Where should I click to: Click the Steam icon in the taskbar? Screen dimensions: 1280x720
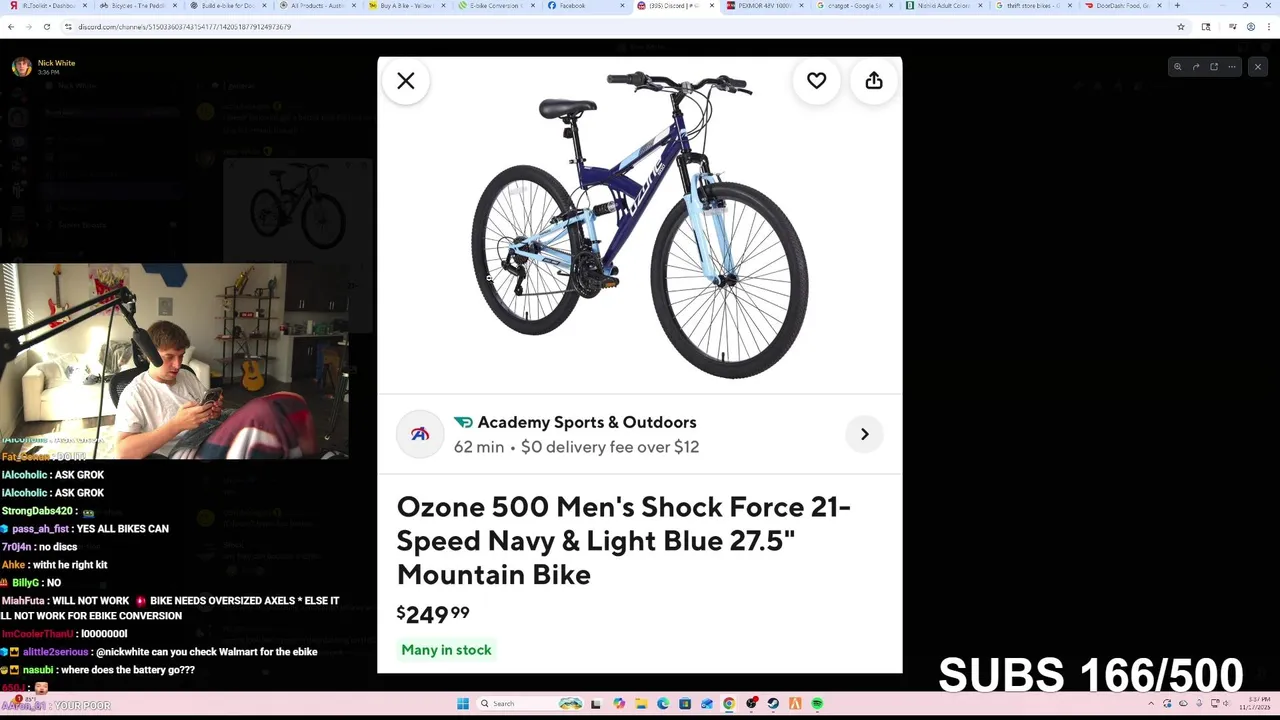pyautogui.click(x=773, y=704)
